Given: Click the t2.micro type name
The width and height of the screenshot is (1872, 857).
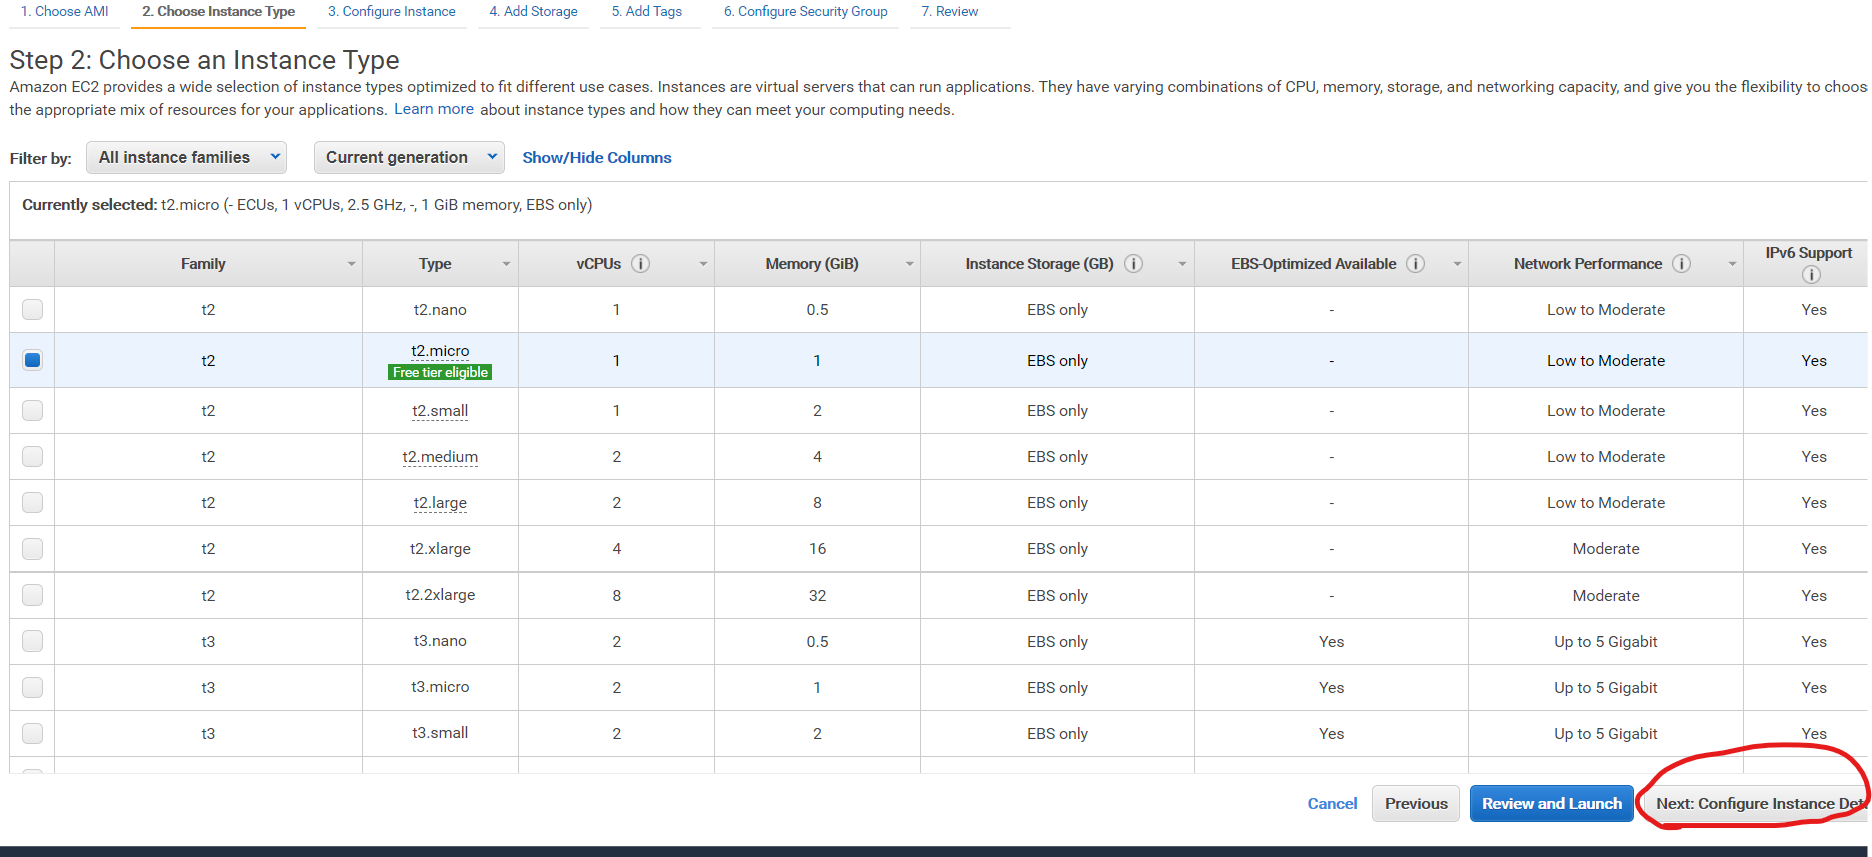Looking at the screenshot, I should coord(440,351).
